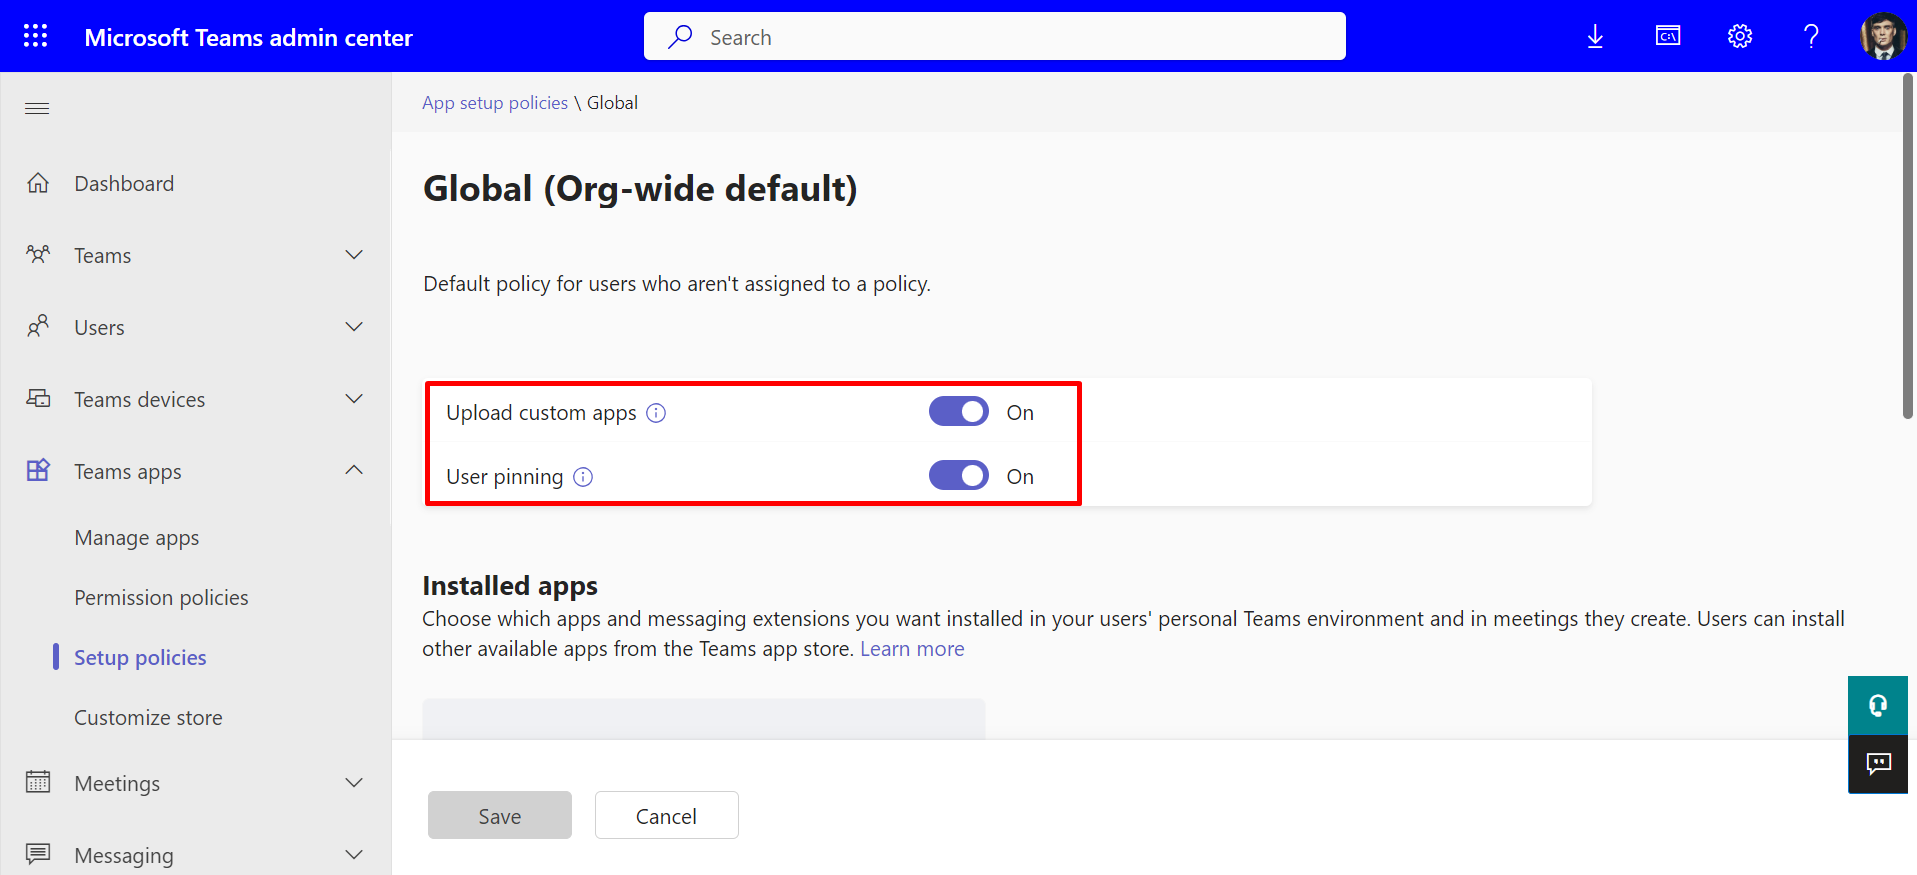Open the help question mark icon
Screen dimensions: 1917x875
tap(1811, 36)
